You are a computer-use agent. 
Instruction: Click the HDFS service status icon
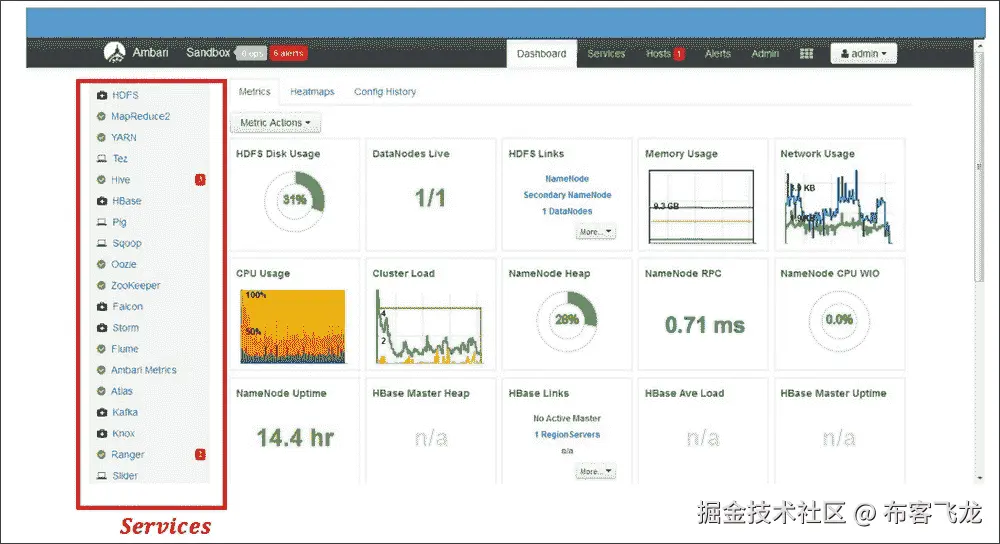(101, 95)
